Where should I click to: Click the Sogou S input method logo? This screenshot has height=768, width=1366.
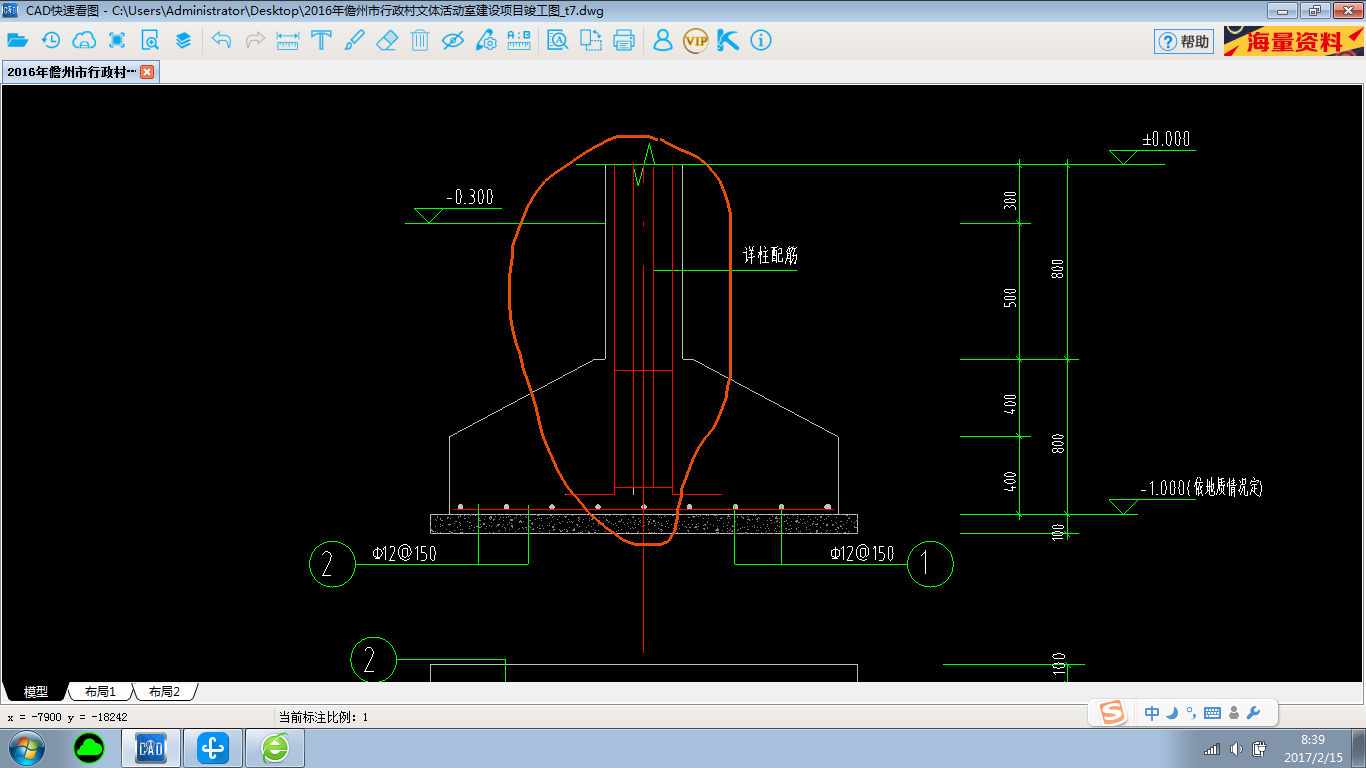coord(1112,712)
